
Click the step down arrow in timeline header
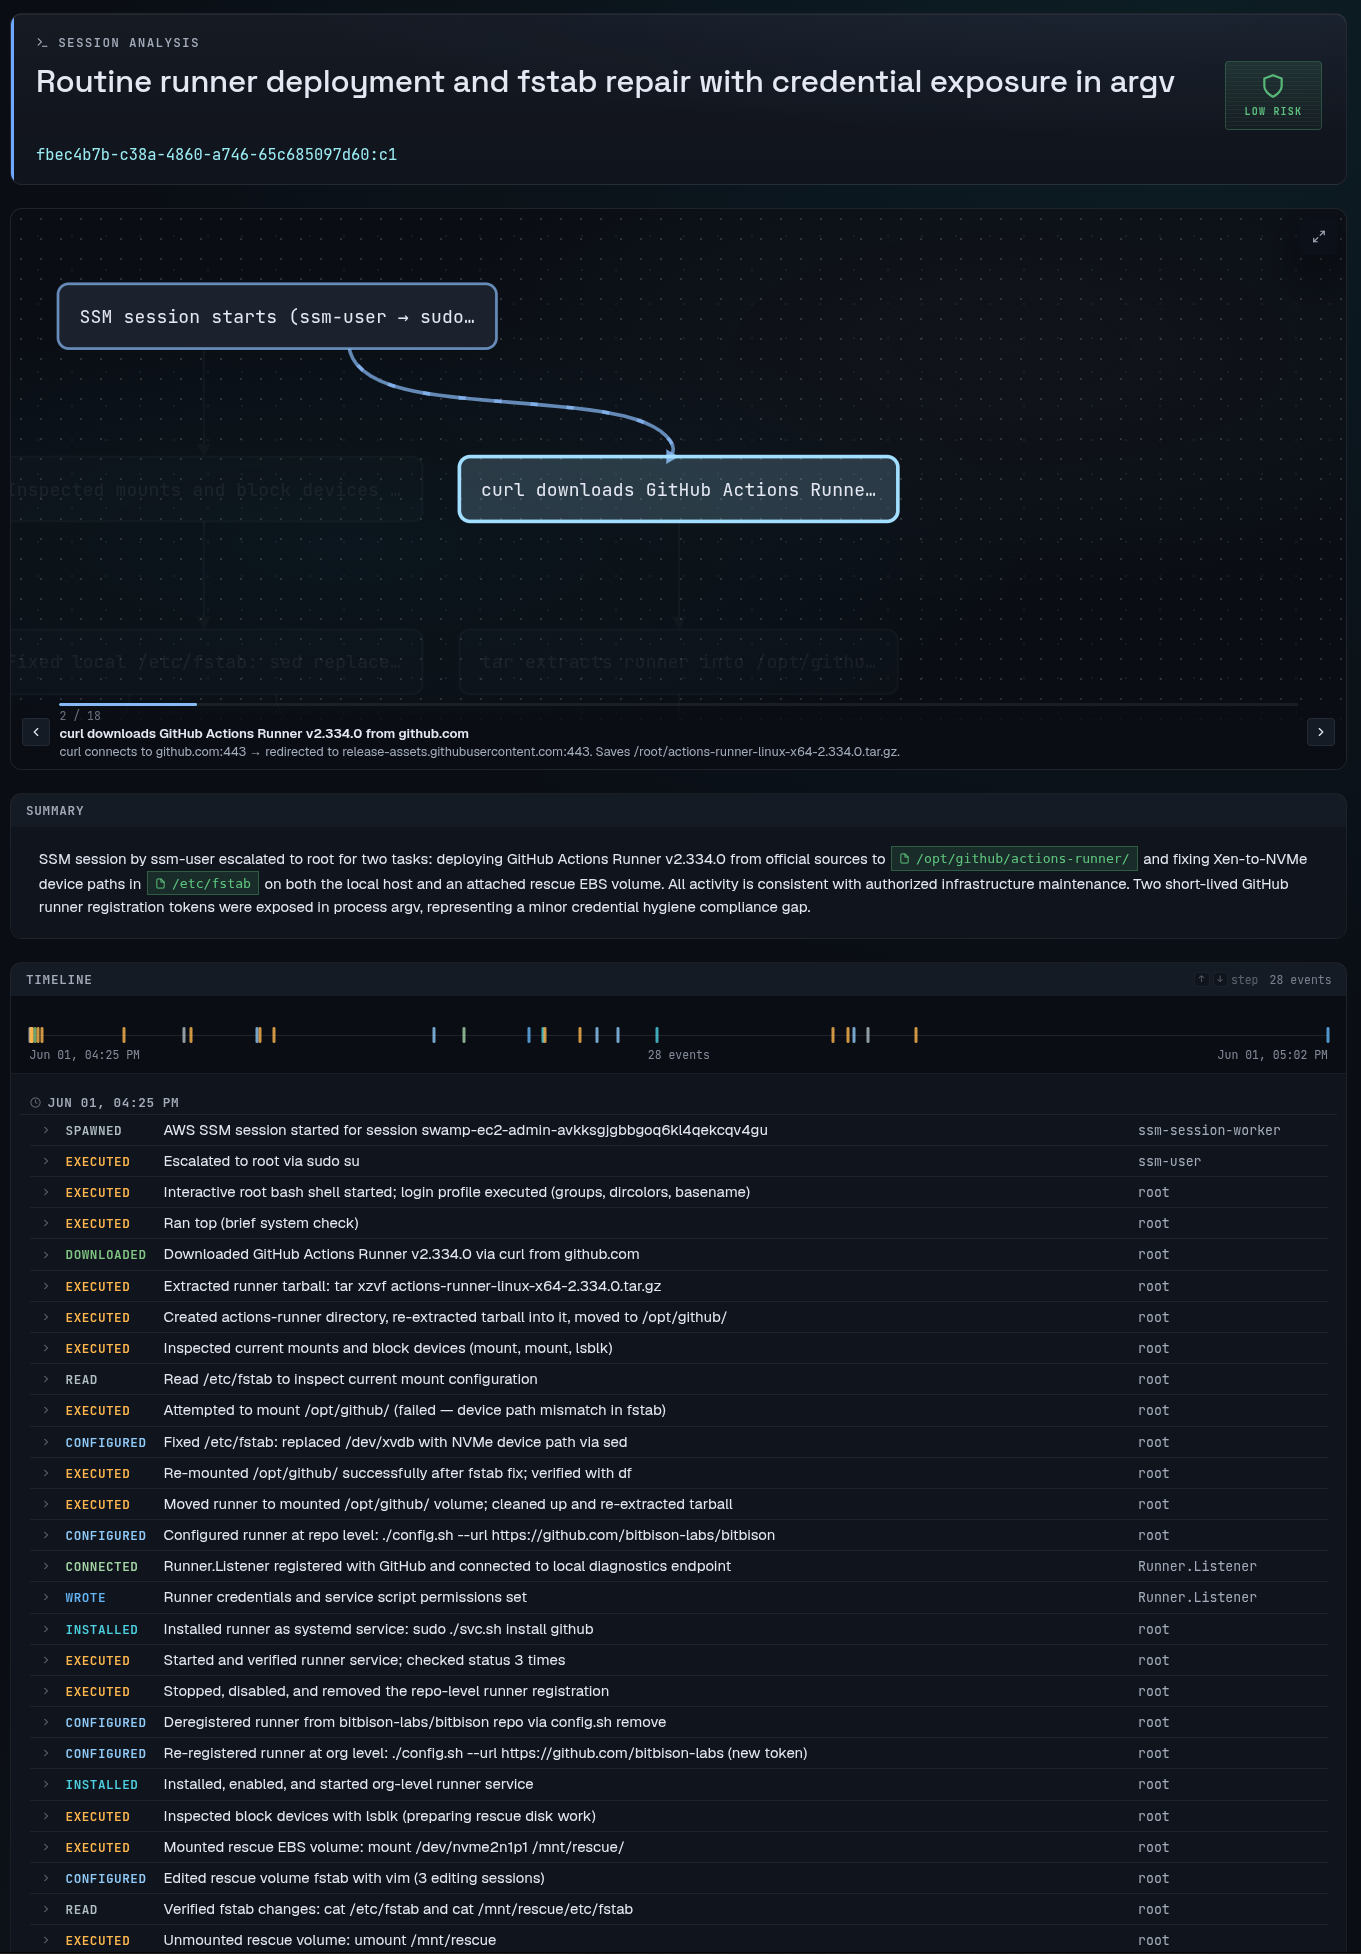coord(1219,980)
